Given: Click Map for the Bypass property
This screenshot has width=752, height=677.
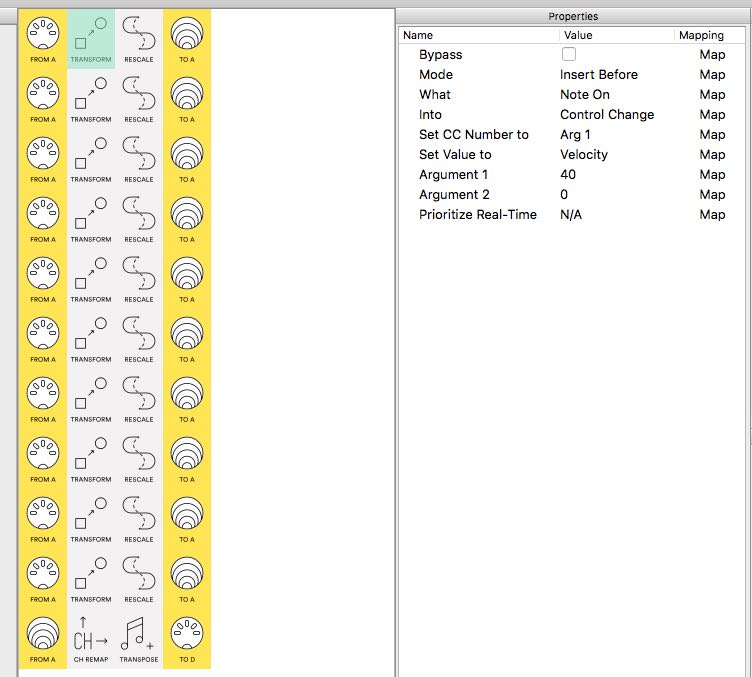Looking at the screenshot, I should tap(712, 54).
